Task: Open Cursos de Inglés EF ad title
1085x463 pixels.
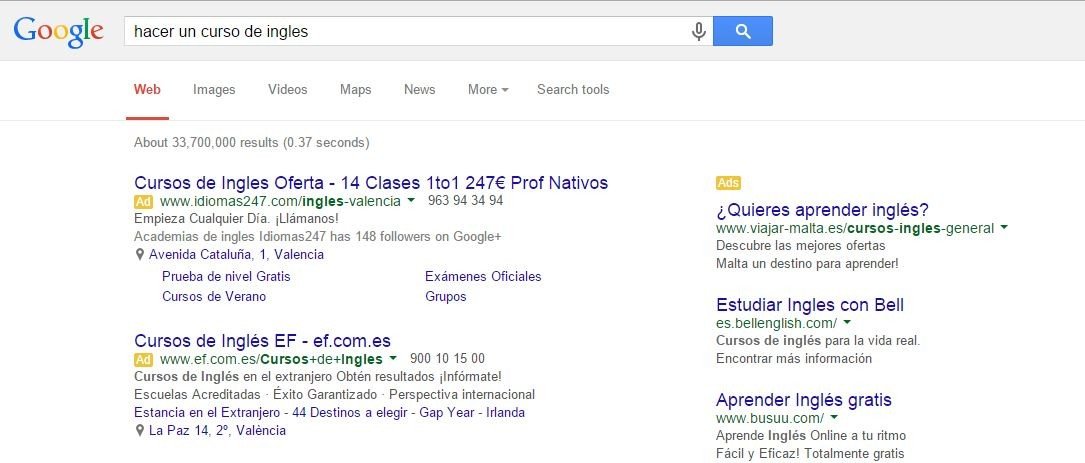Action: point(262,341)
